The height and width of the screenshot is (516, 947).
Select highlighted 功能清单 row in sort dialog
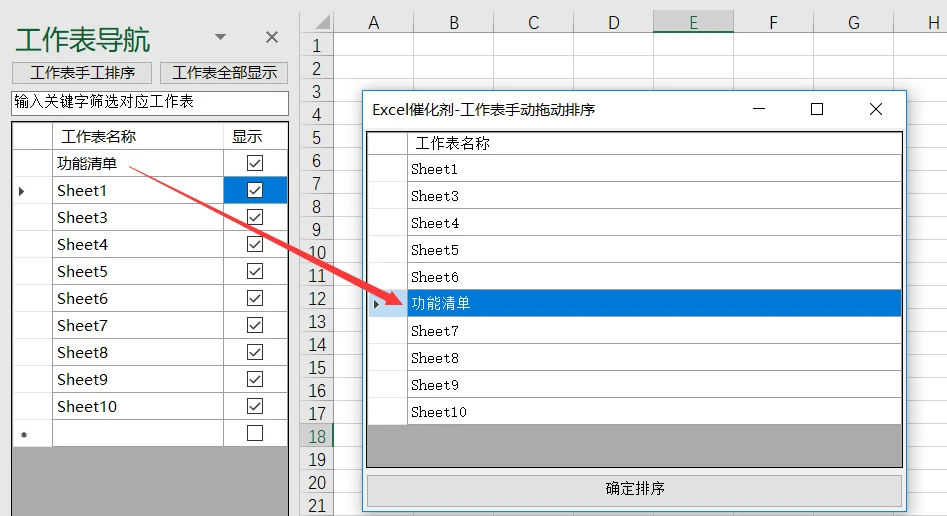coord(654,303)
